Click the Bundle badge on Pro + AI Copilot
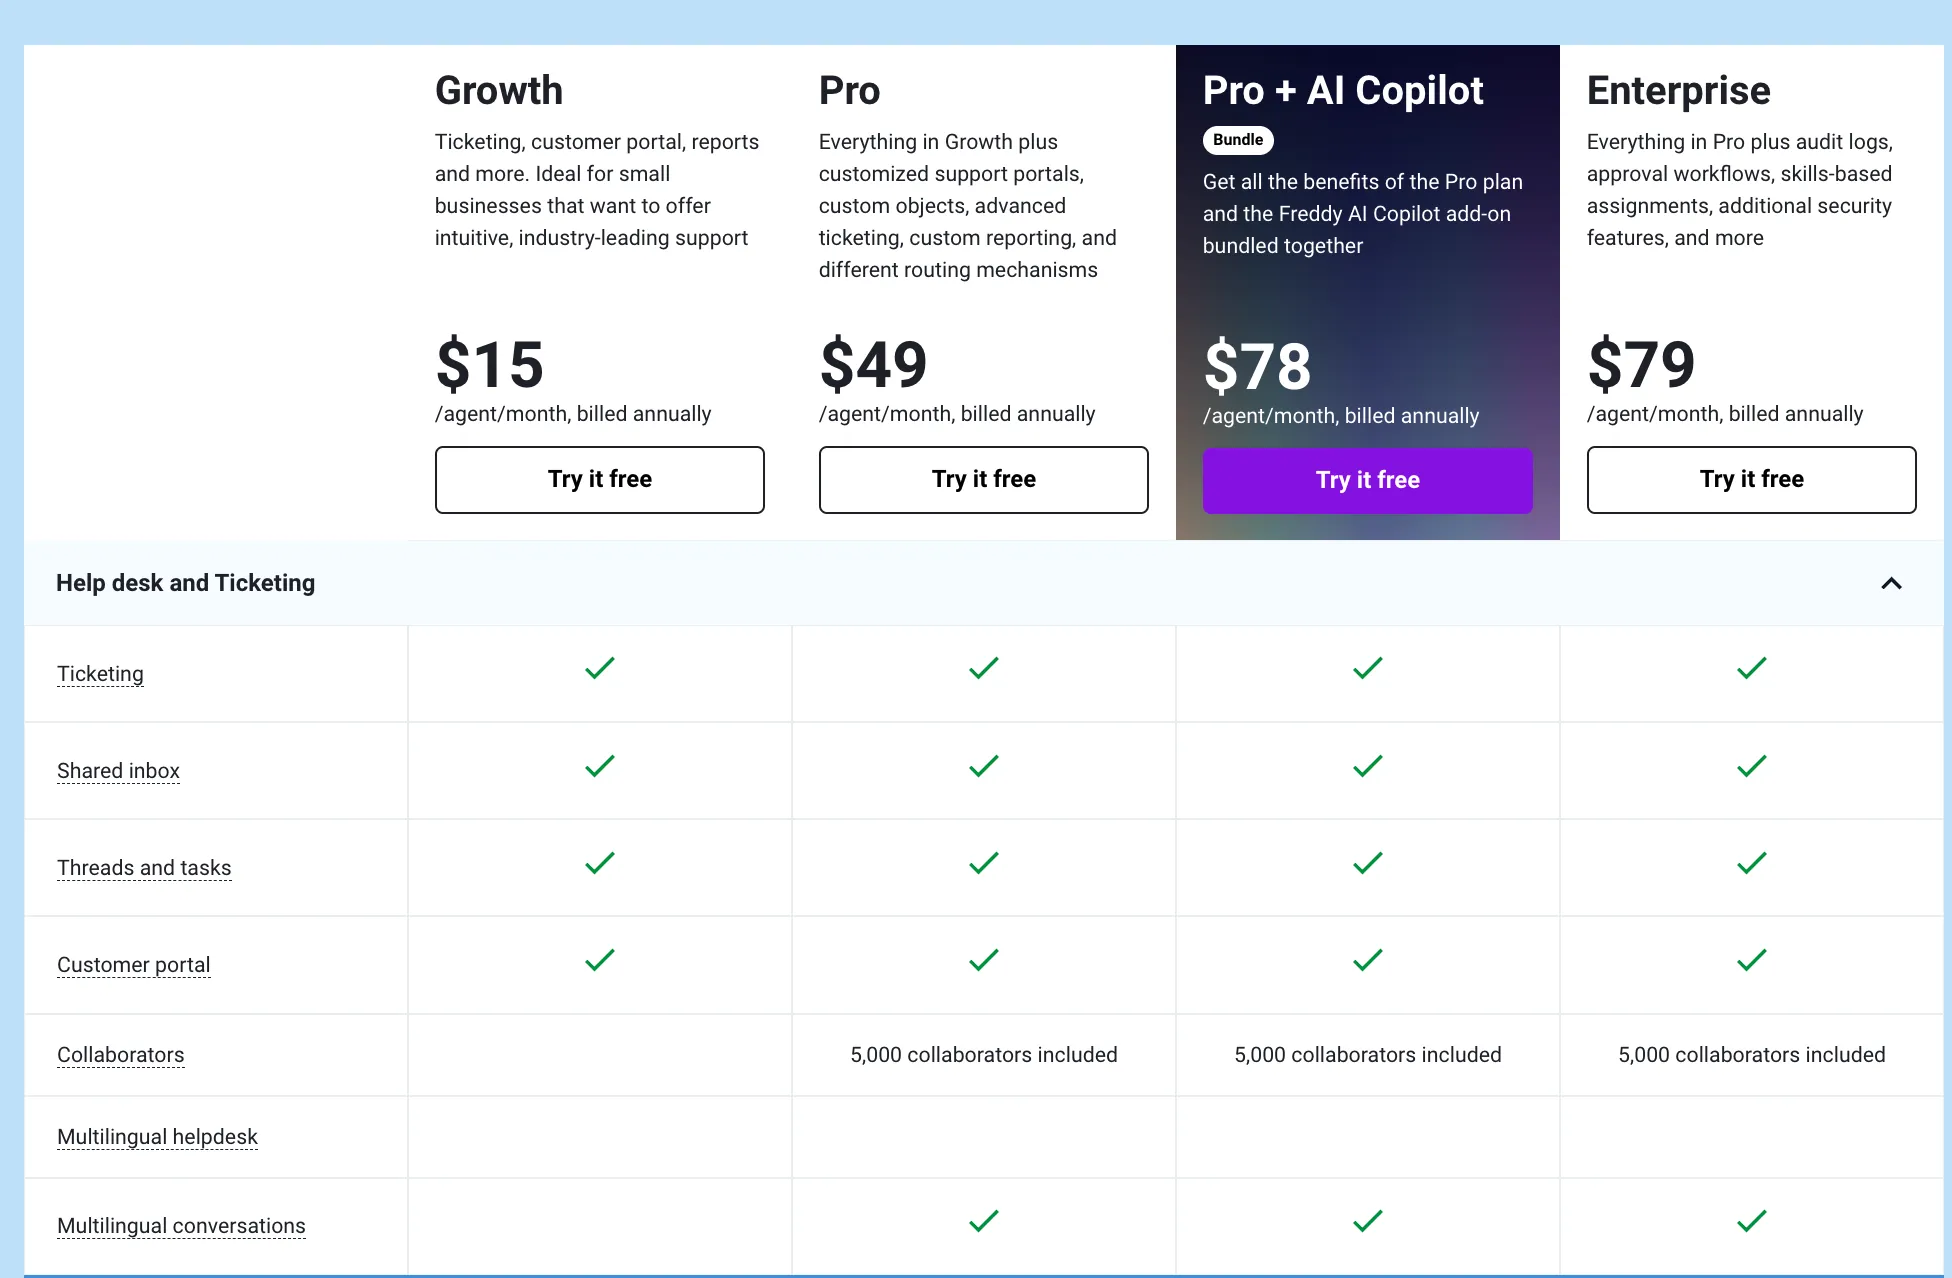 click(1238, 140)
